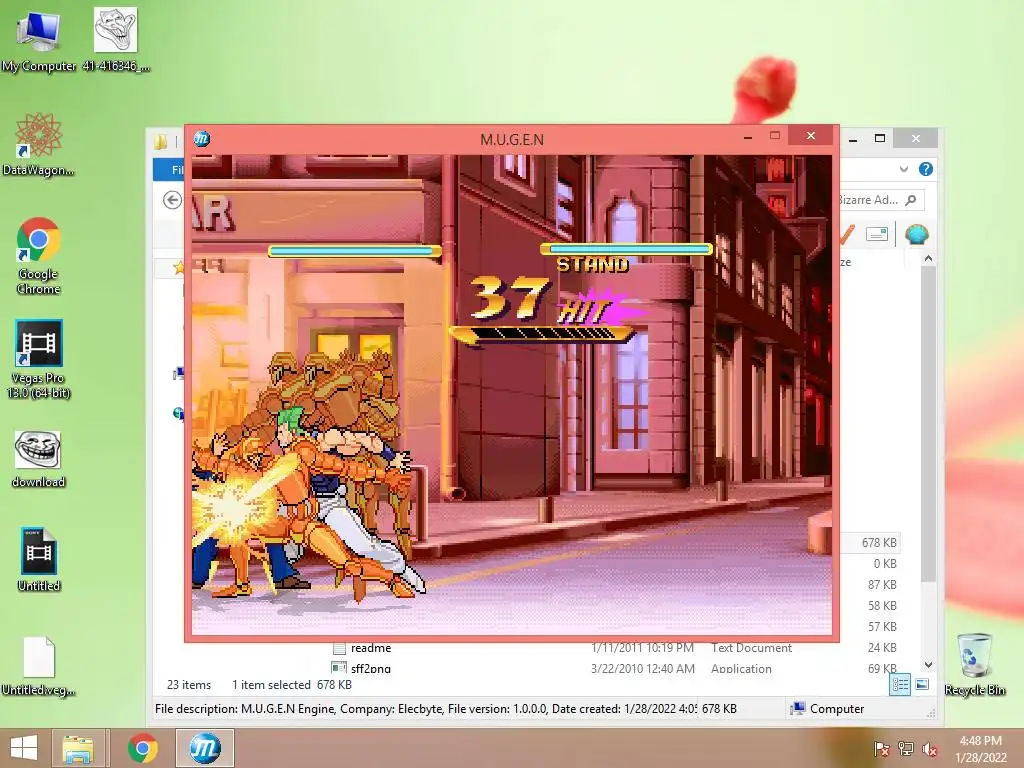Click the muted speaker volume icon
This screenshot has width=1024, height=768.
point(929,749)
